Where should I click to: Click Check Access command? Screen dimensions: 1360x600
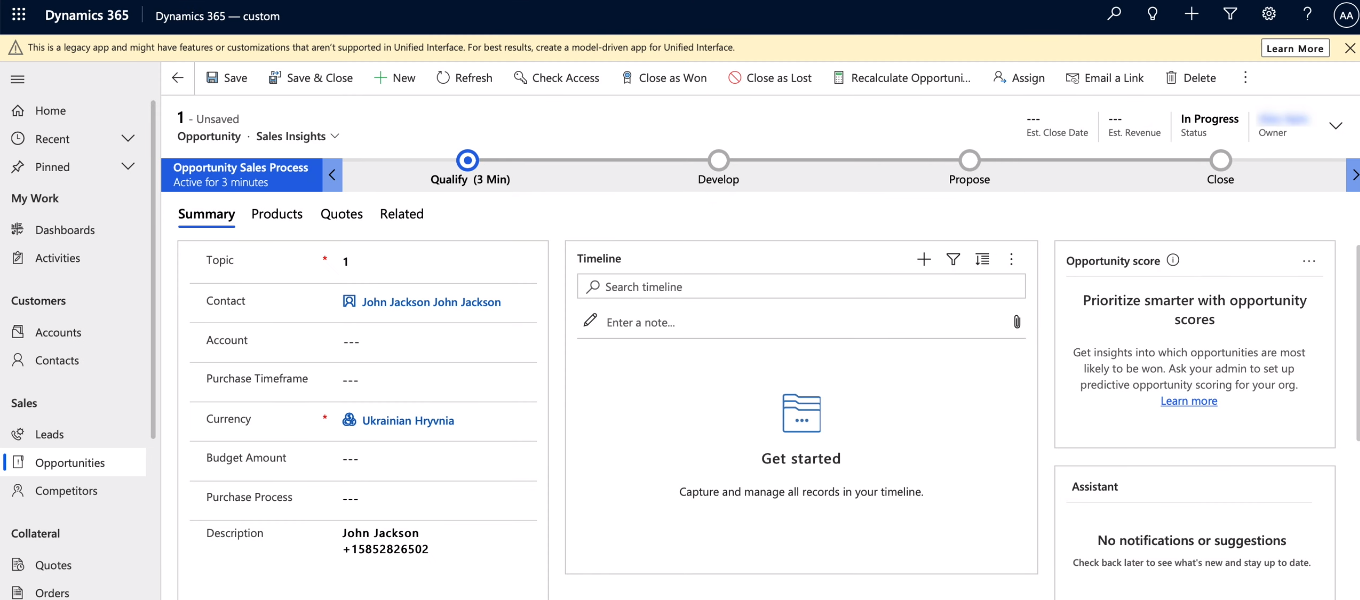tap(557, 78)
